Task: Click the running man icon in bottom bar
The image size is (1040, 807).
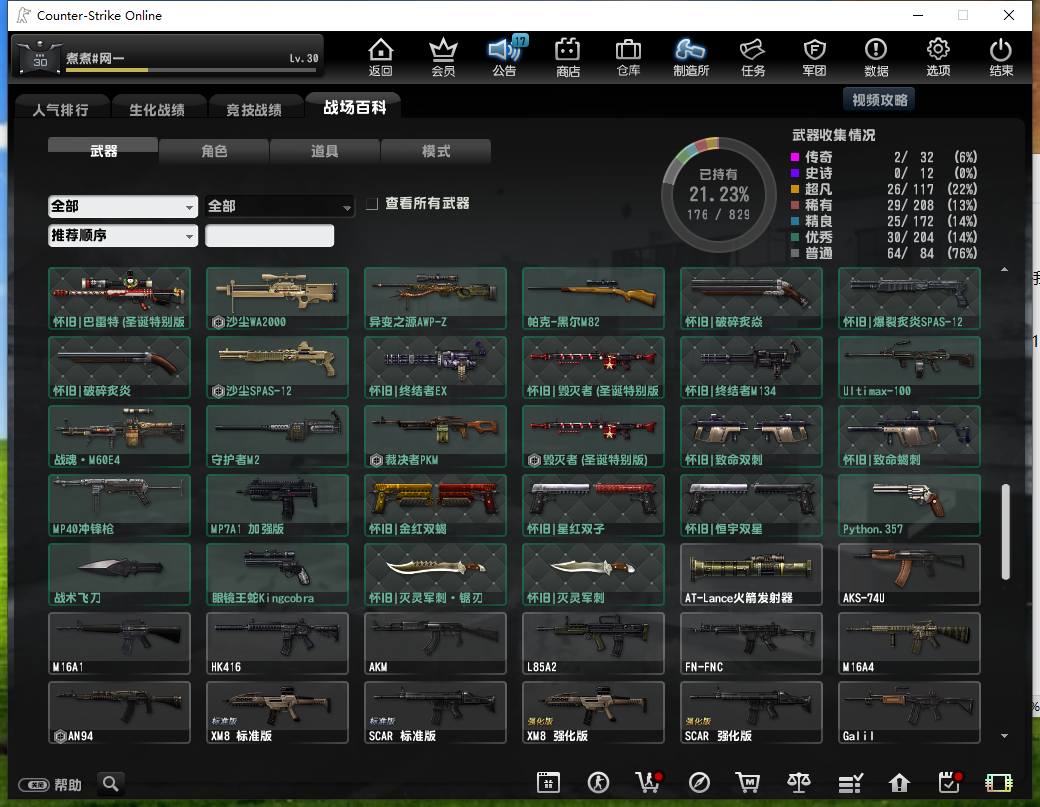Action: pos(598,782)
